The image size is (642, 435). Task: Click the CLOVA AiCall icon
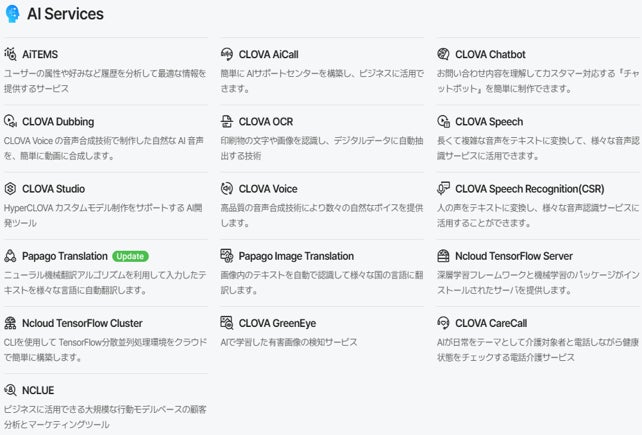tap(227, 54)
